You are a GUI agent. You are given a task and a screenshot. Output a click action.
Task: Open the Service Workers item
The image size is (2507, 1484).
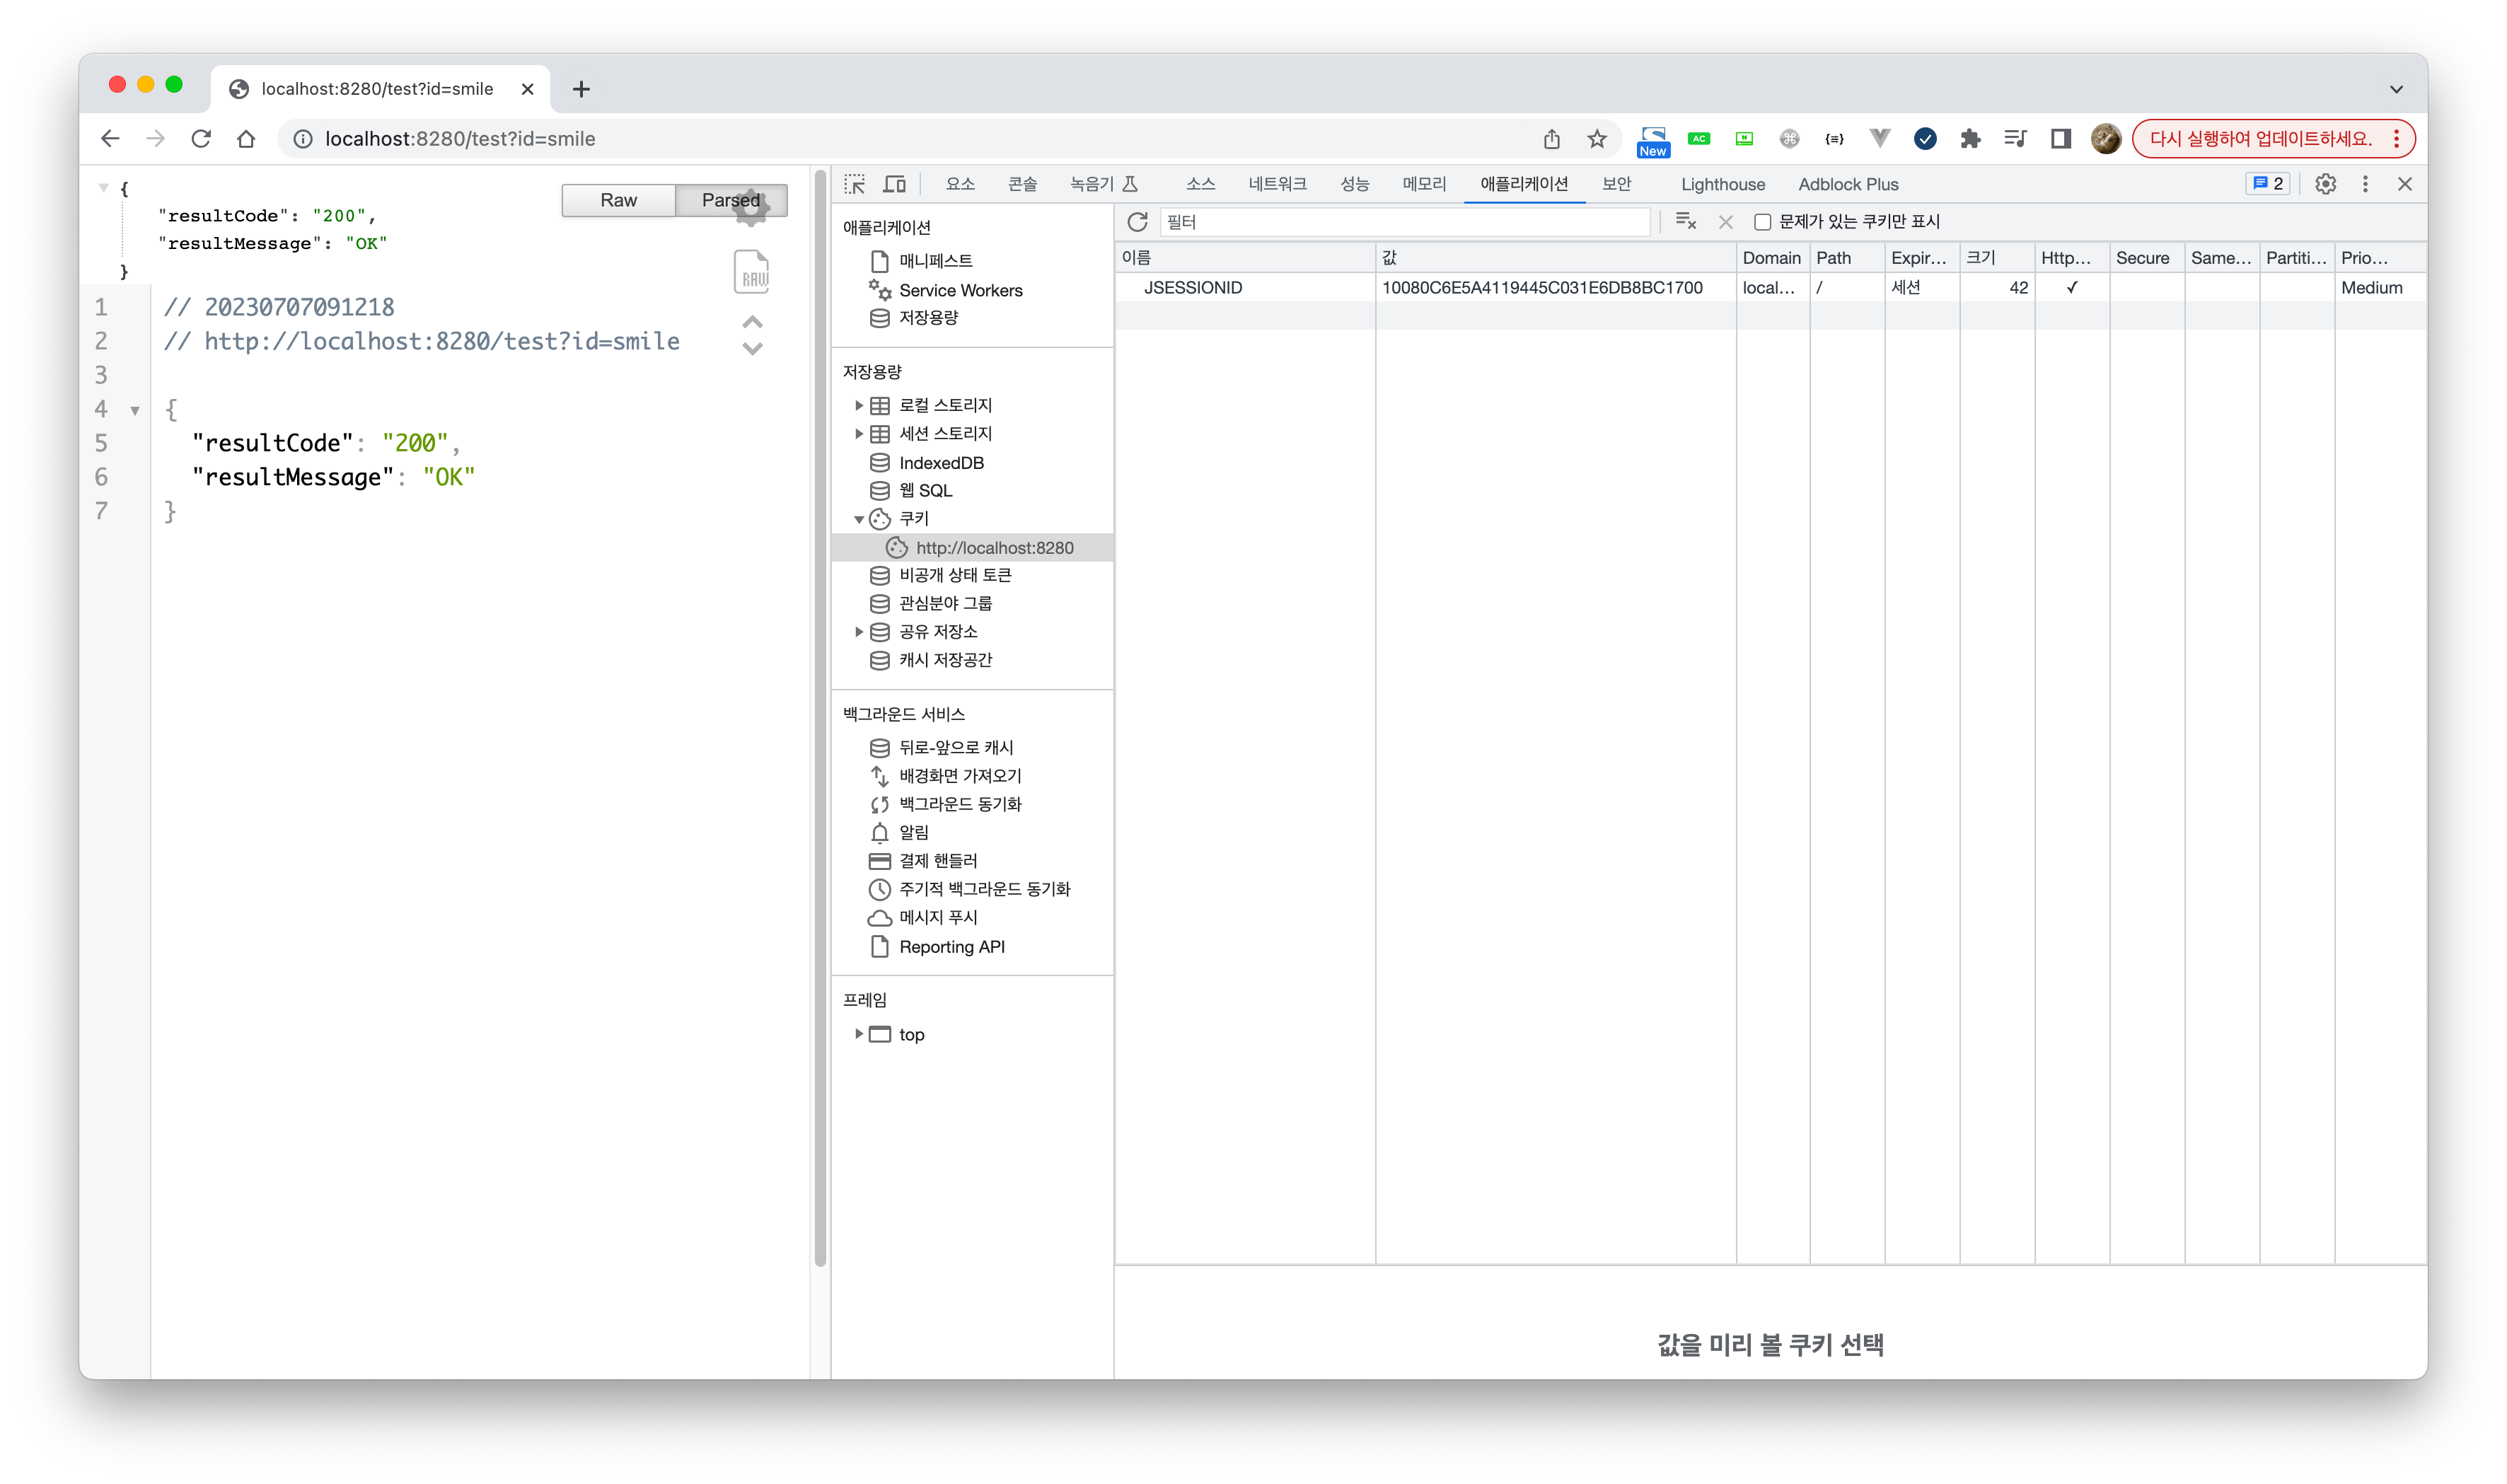click(960, 290)
